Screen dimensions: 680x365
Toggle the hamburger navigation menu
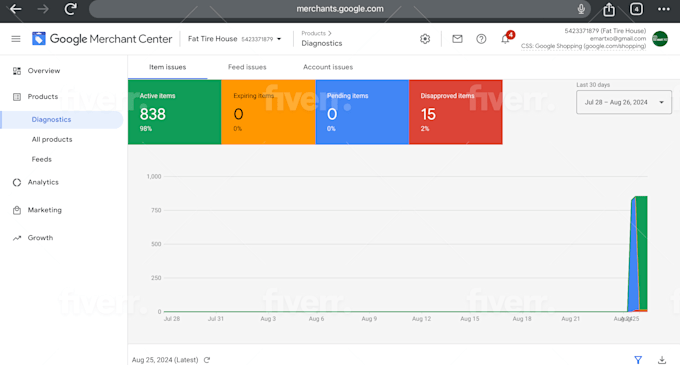coord(16,39)
